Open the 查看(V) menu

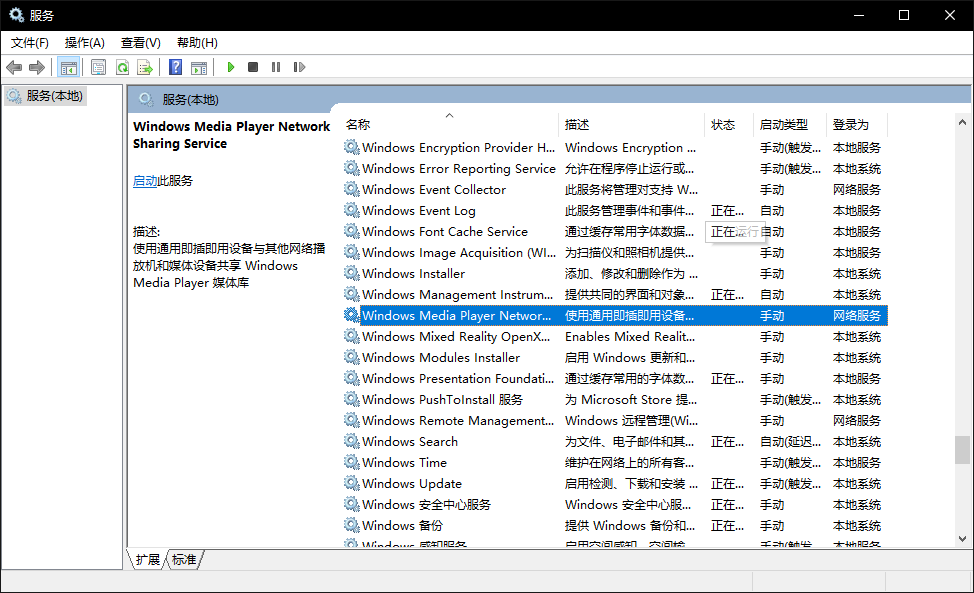pyautogui.click(x=140, y=43)
